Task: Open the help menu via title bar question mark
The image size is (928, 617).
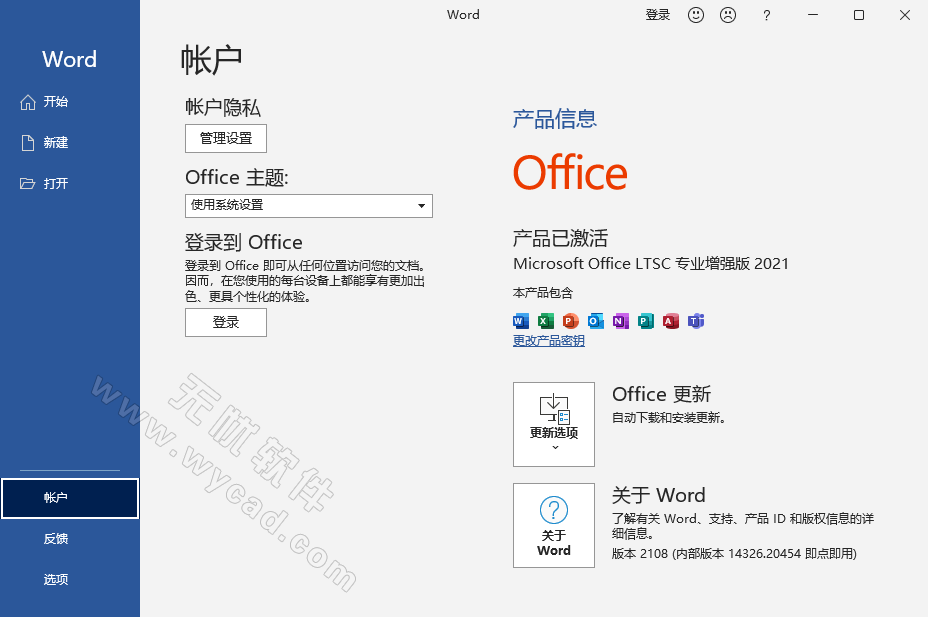Action: tap(766, 15)
